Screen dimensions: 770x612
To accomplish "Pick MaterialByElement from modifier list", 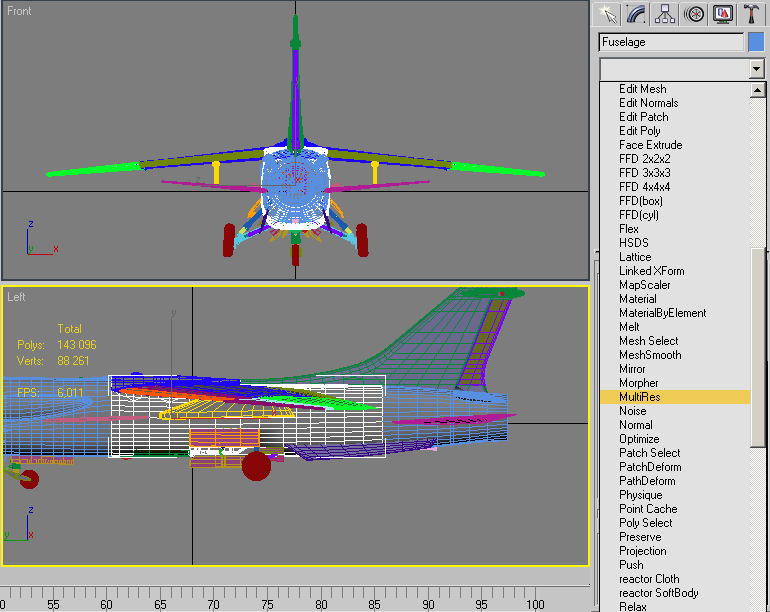I will click(663, 313).
